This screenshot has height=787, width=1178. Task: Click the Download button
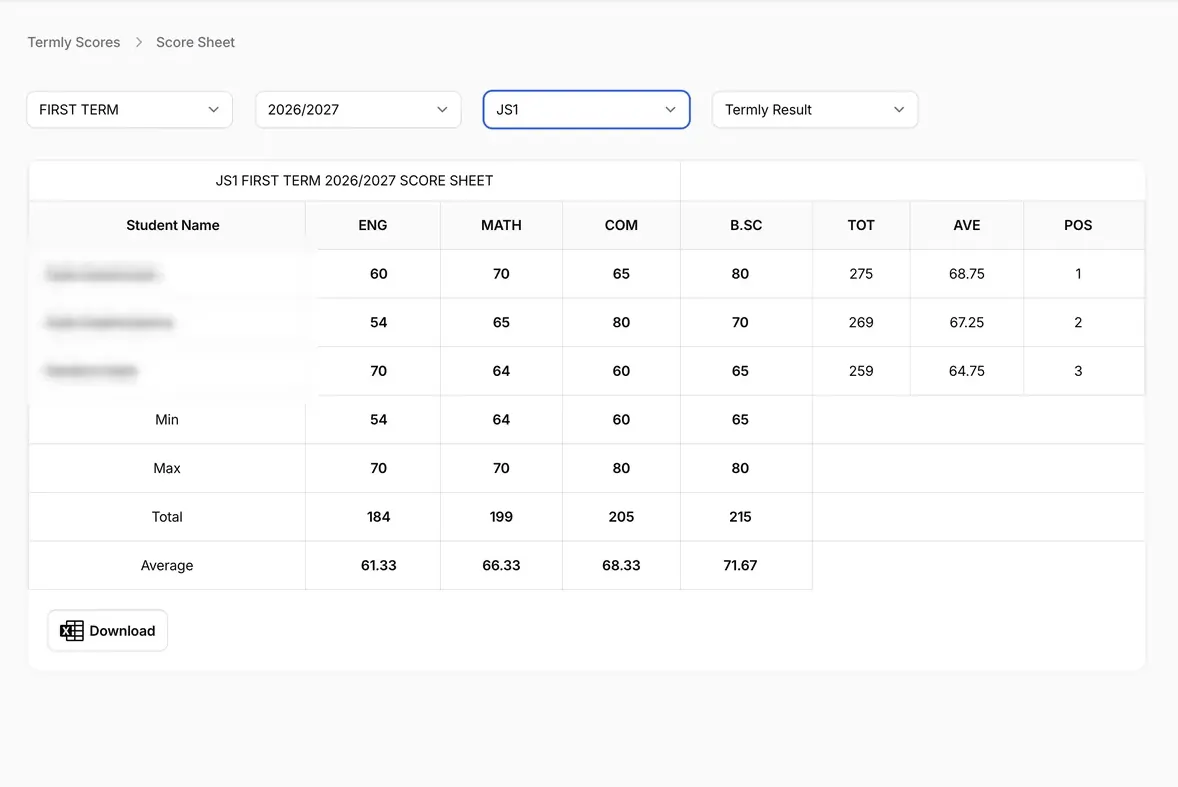[107, 631]
